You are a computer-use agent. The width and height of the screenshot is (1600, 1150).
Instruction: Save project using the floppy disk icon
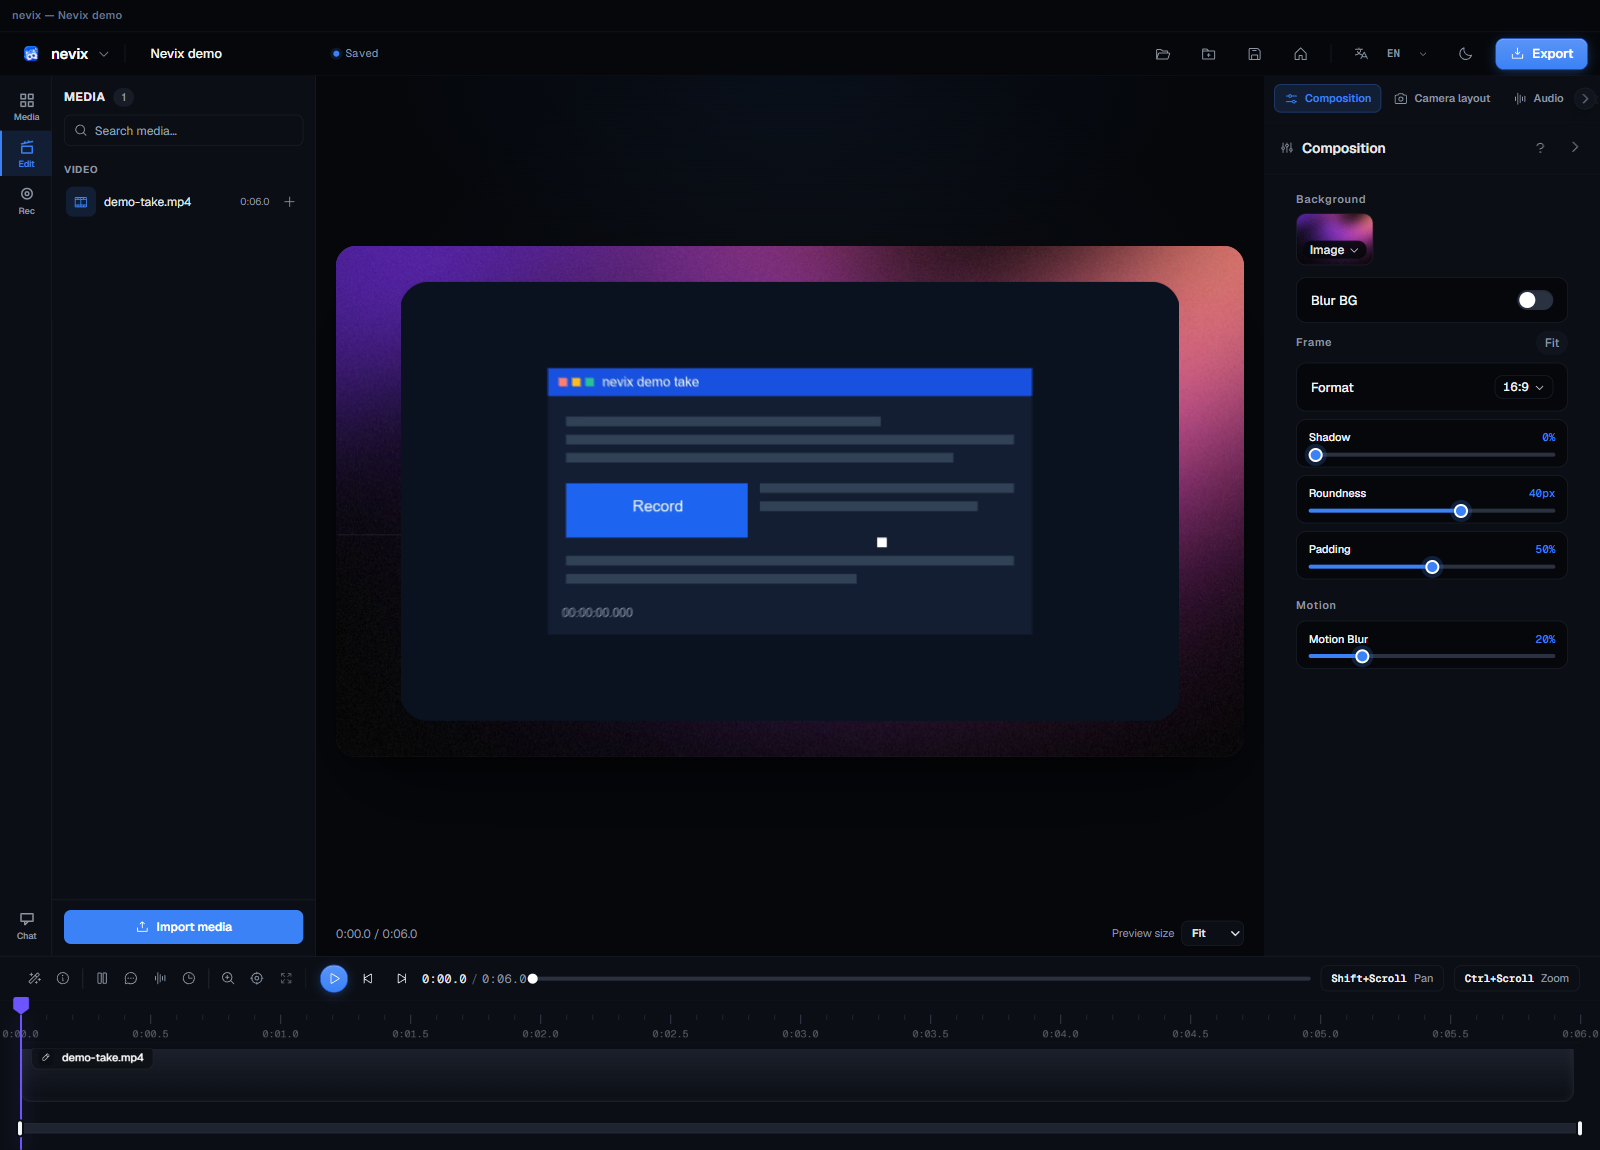(1254, 54)
